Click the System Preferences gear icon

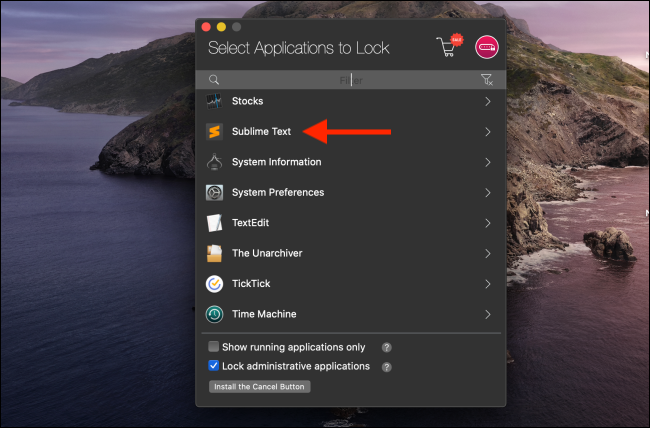point(214,192)
